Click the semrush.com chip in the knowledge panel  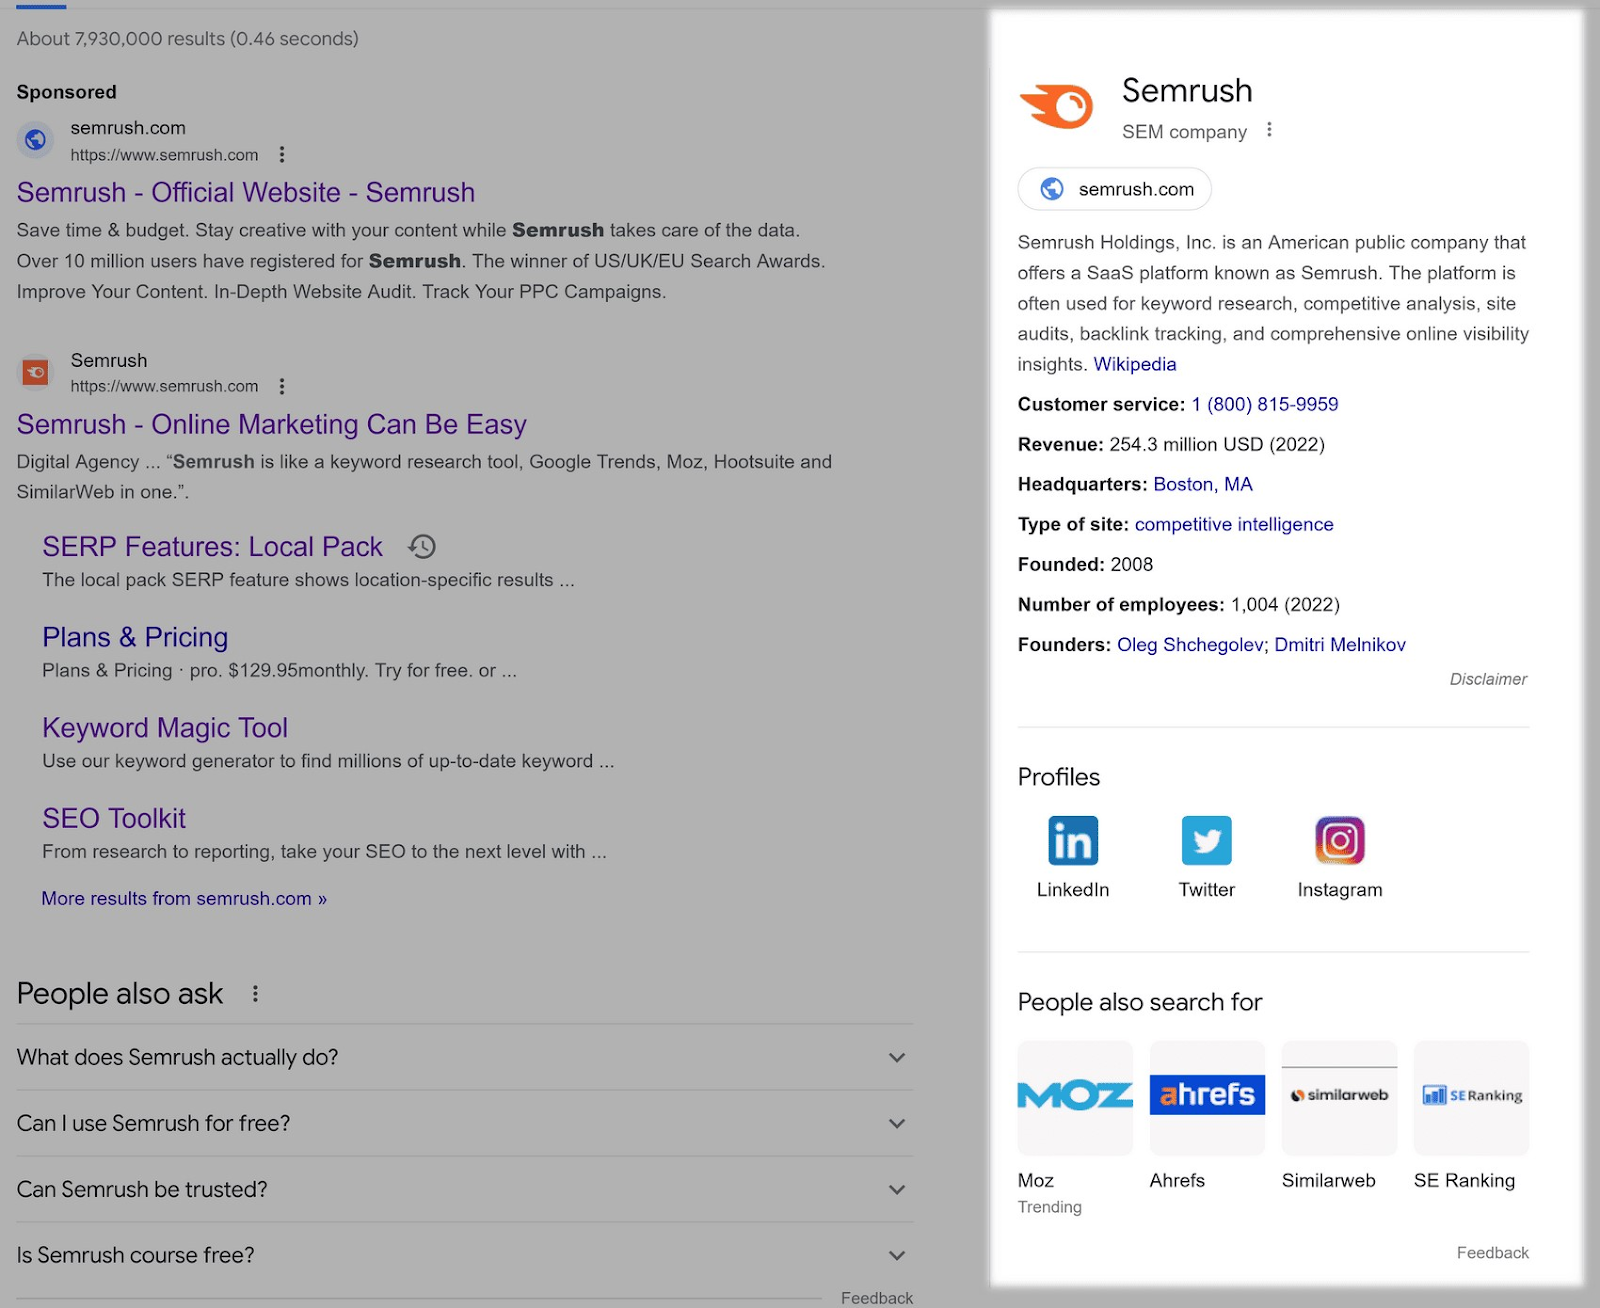point(1113,189)
